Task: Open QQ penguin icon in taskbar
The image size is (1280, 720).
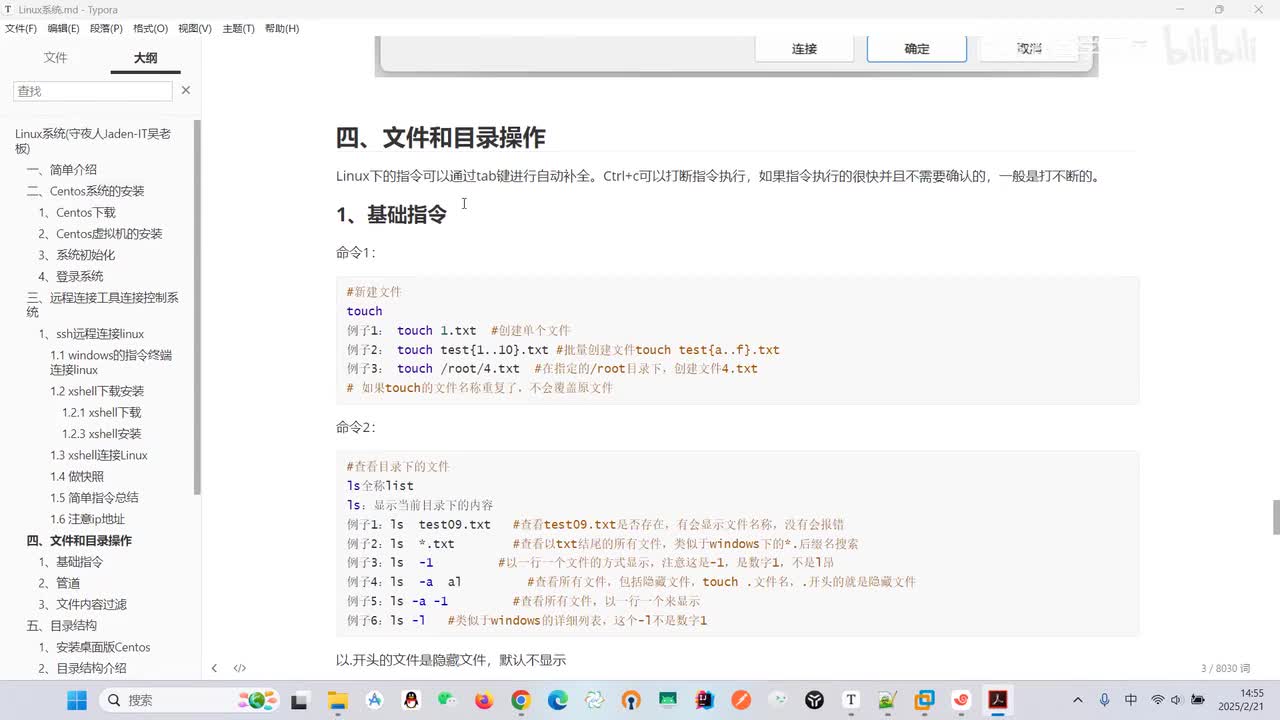Action: click(x=411, y=700)
